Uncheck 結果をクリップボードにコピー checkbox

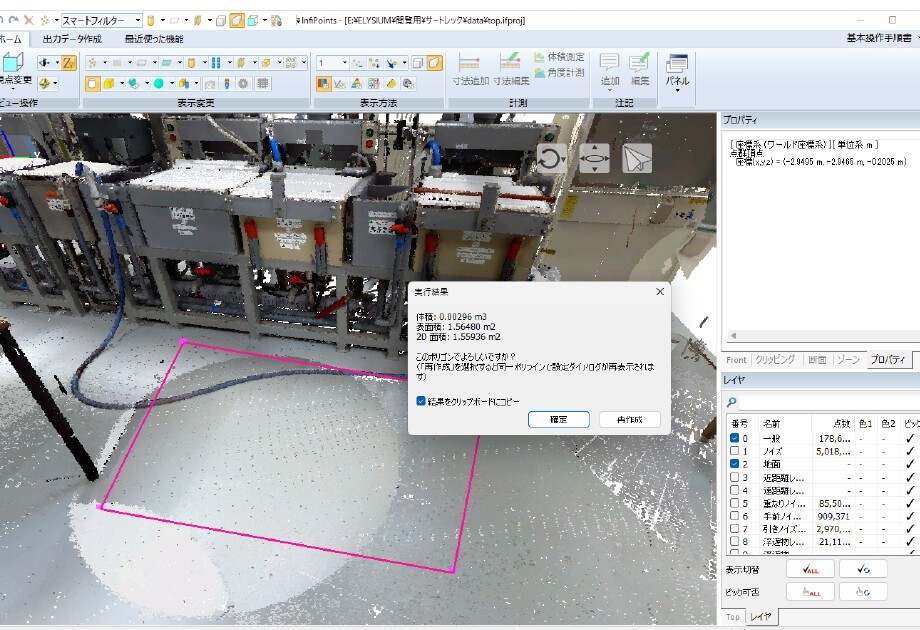click(421, 401)
